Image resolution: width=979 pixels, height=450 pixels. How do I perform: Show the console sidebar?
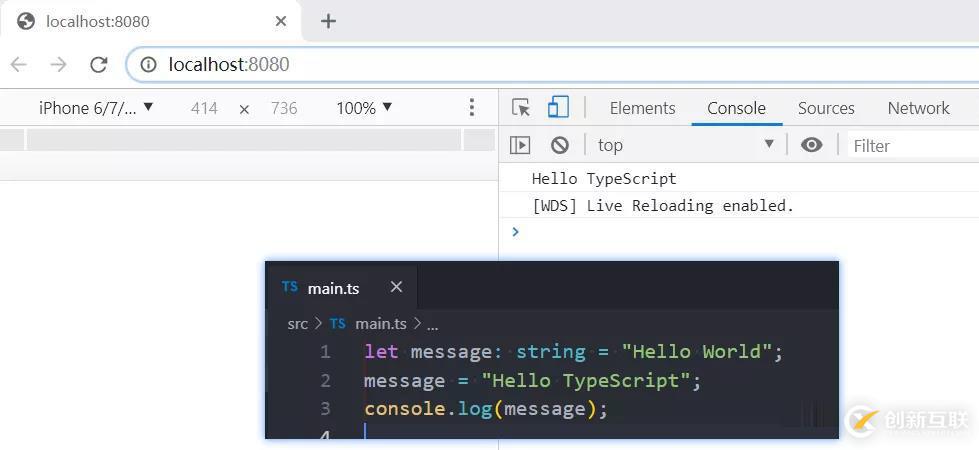(x=520, y=145)
